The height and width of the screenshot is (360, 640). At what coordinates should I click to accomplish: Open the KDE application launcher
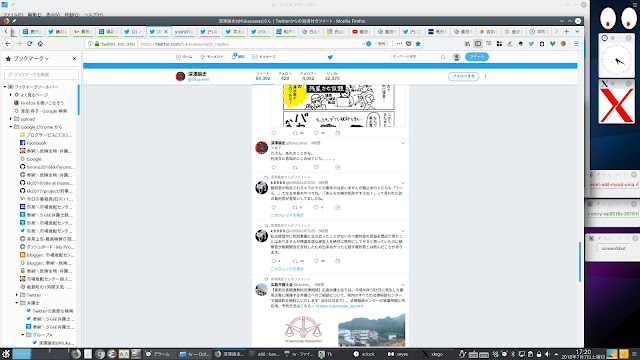coord(6,354)
